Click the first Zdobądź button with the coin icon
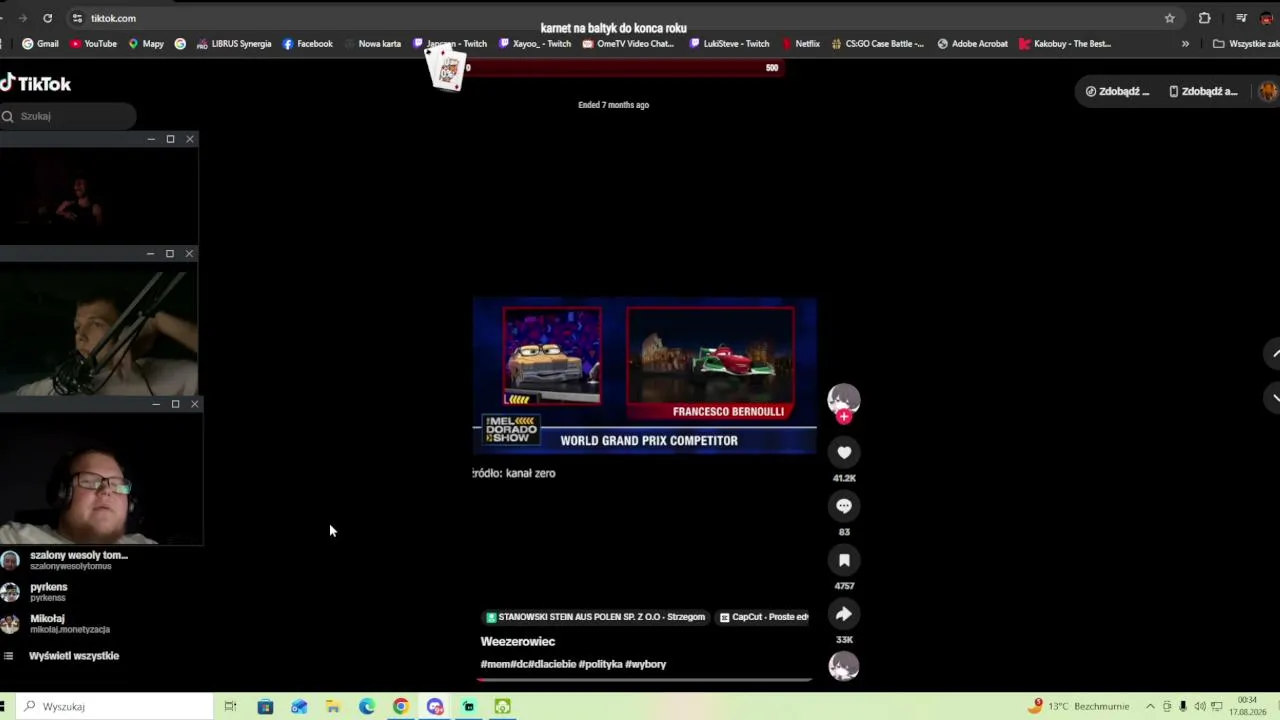Screen dimensions: 1280x720 [x=1118, y=91]
